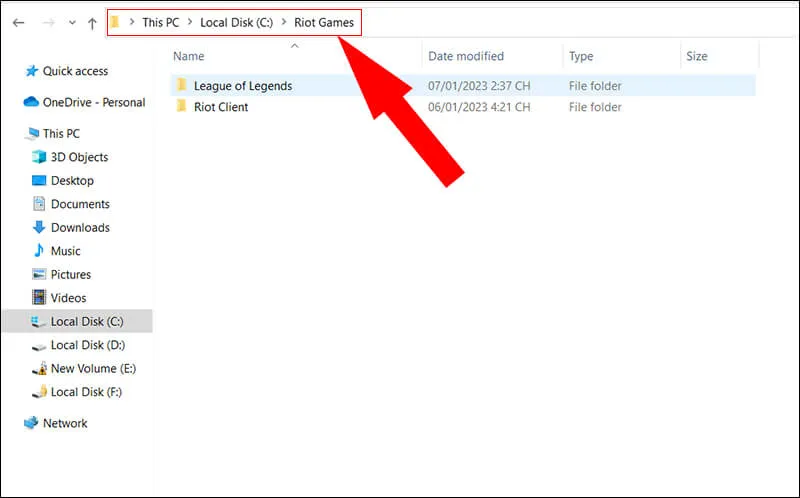Click the New Volume (E:) warning drive icon
The width and height of the screenshot is (800, 498).
point(39,369)
